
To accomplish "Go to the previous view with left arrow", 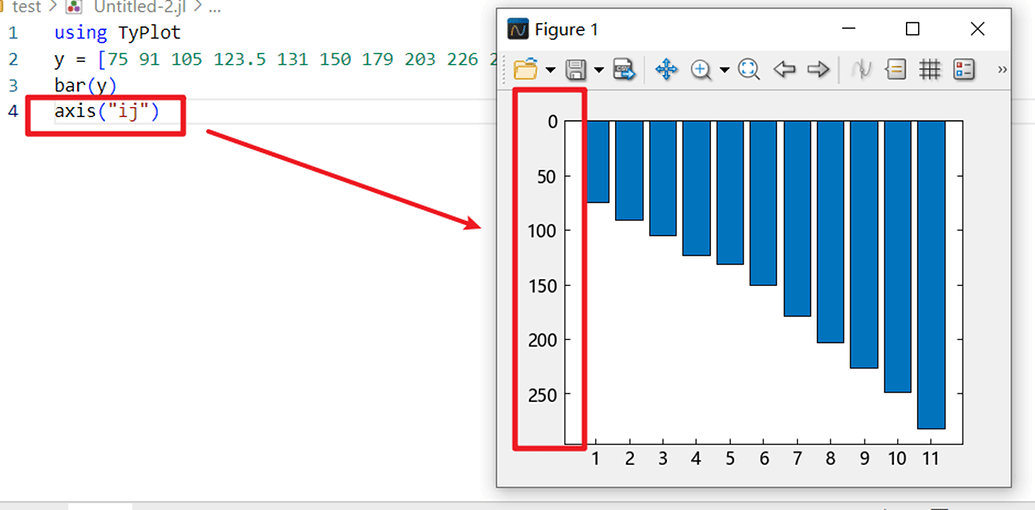I will click(784, 69).
